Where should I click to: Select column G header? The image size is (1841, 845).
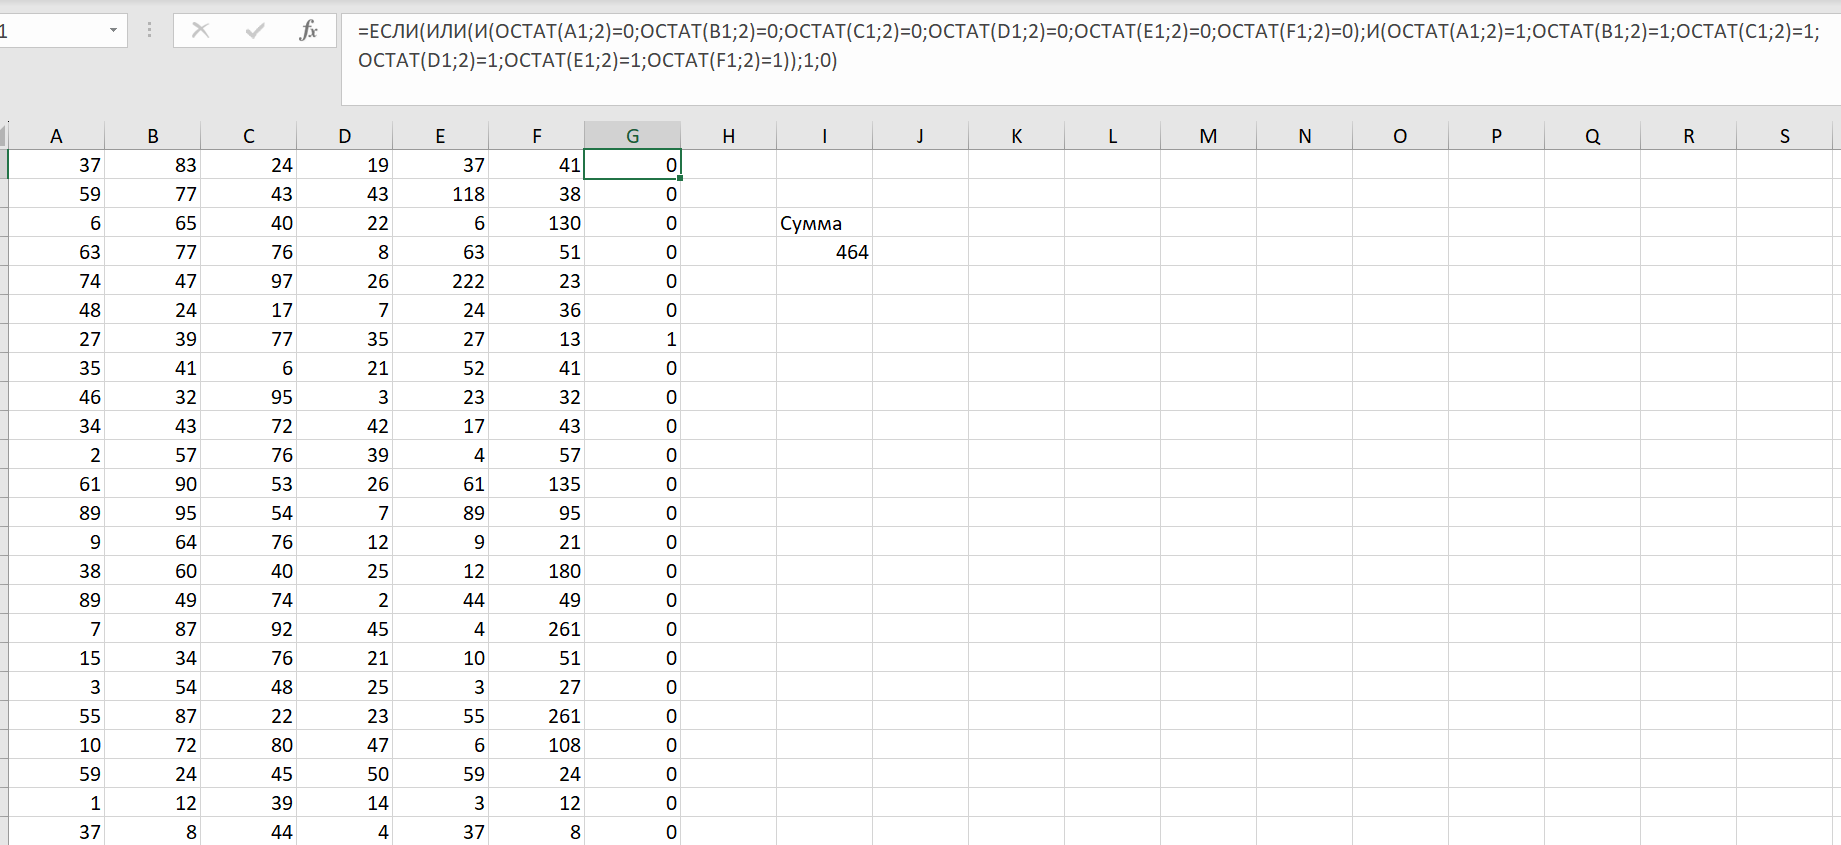coord(632,136)
